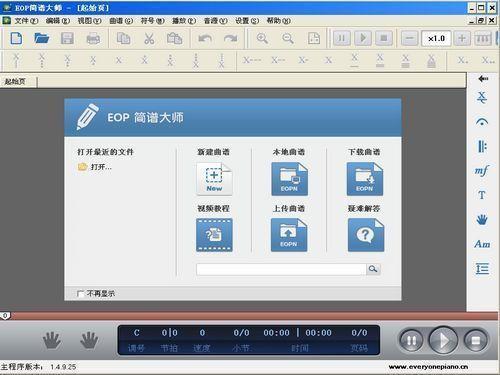This screenshot has height=375, width=500.
Task: Click the toolbar Stop button
Action: pyautogui.click(x=384, y=38)
